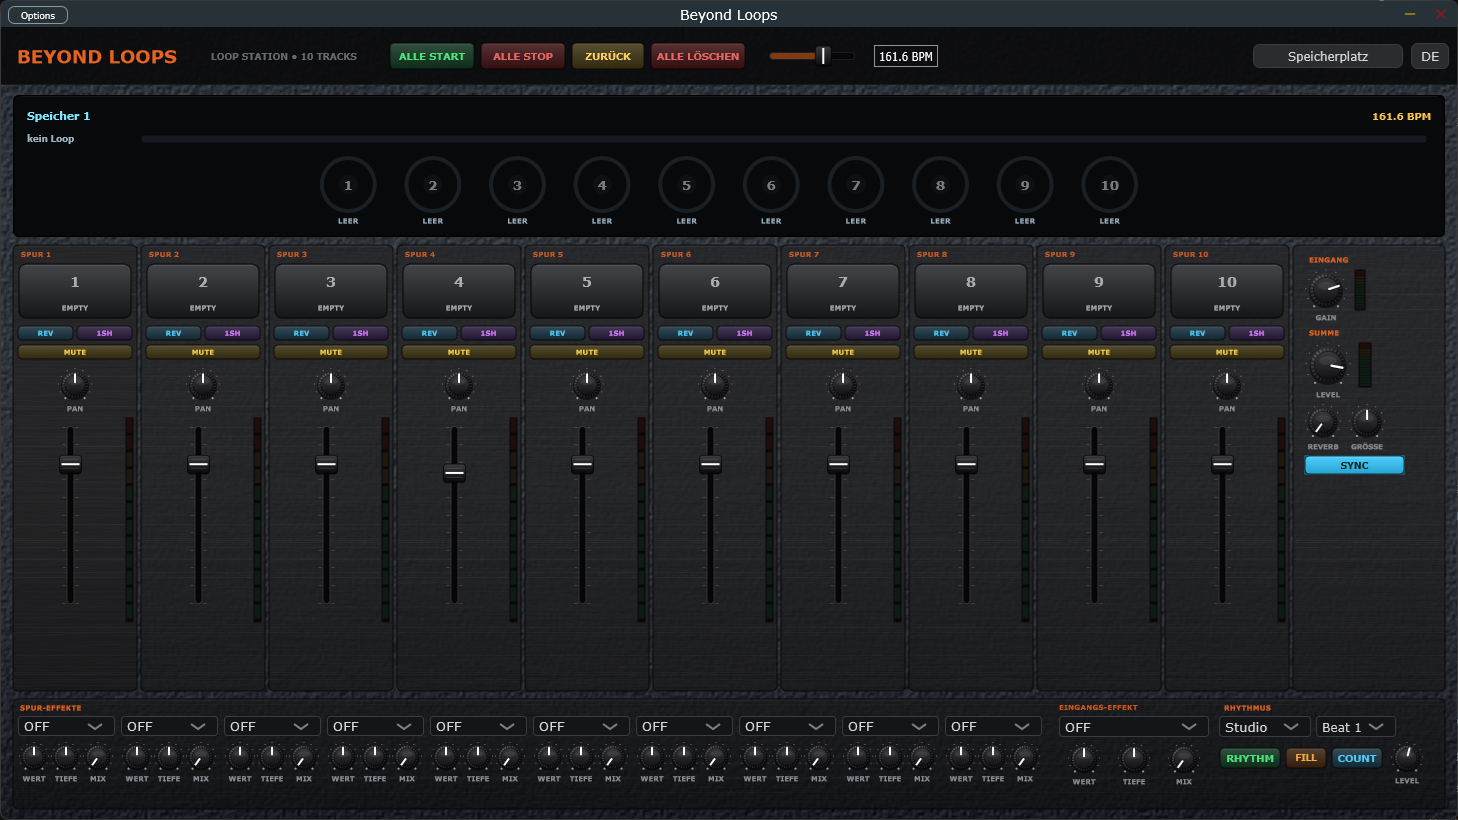The height and width of the screenshot is (820, 1458).
Task: Click the Spur 9 track pad
Action: (1099, 291)
